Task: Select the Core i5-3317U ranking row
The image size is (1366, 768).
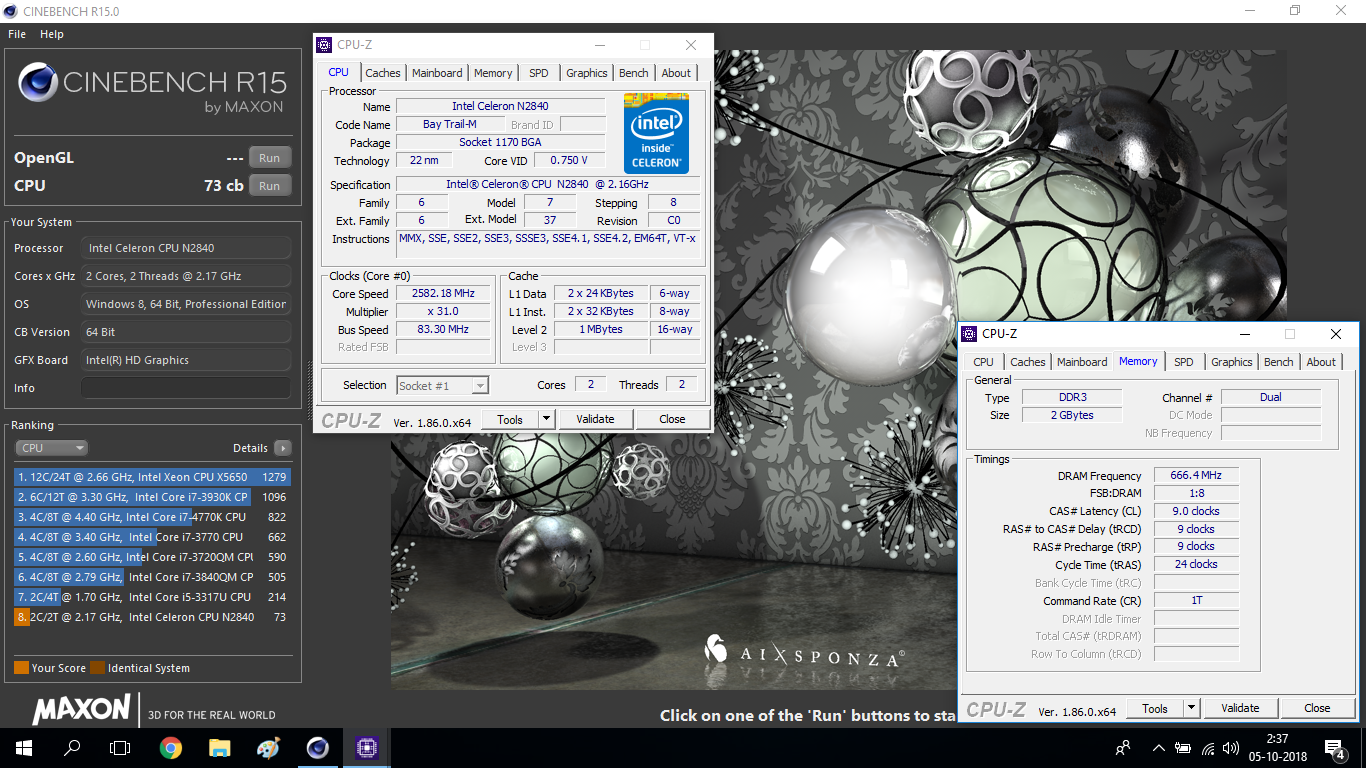Action: point(152,597)
